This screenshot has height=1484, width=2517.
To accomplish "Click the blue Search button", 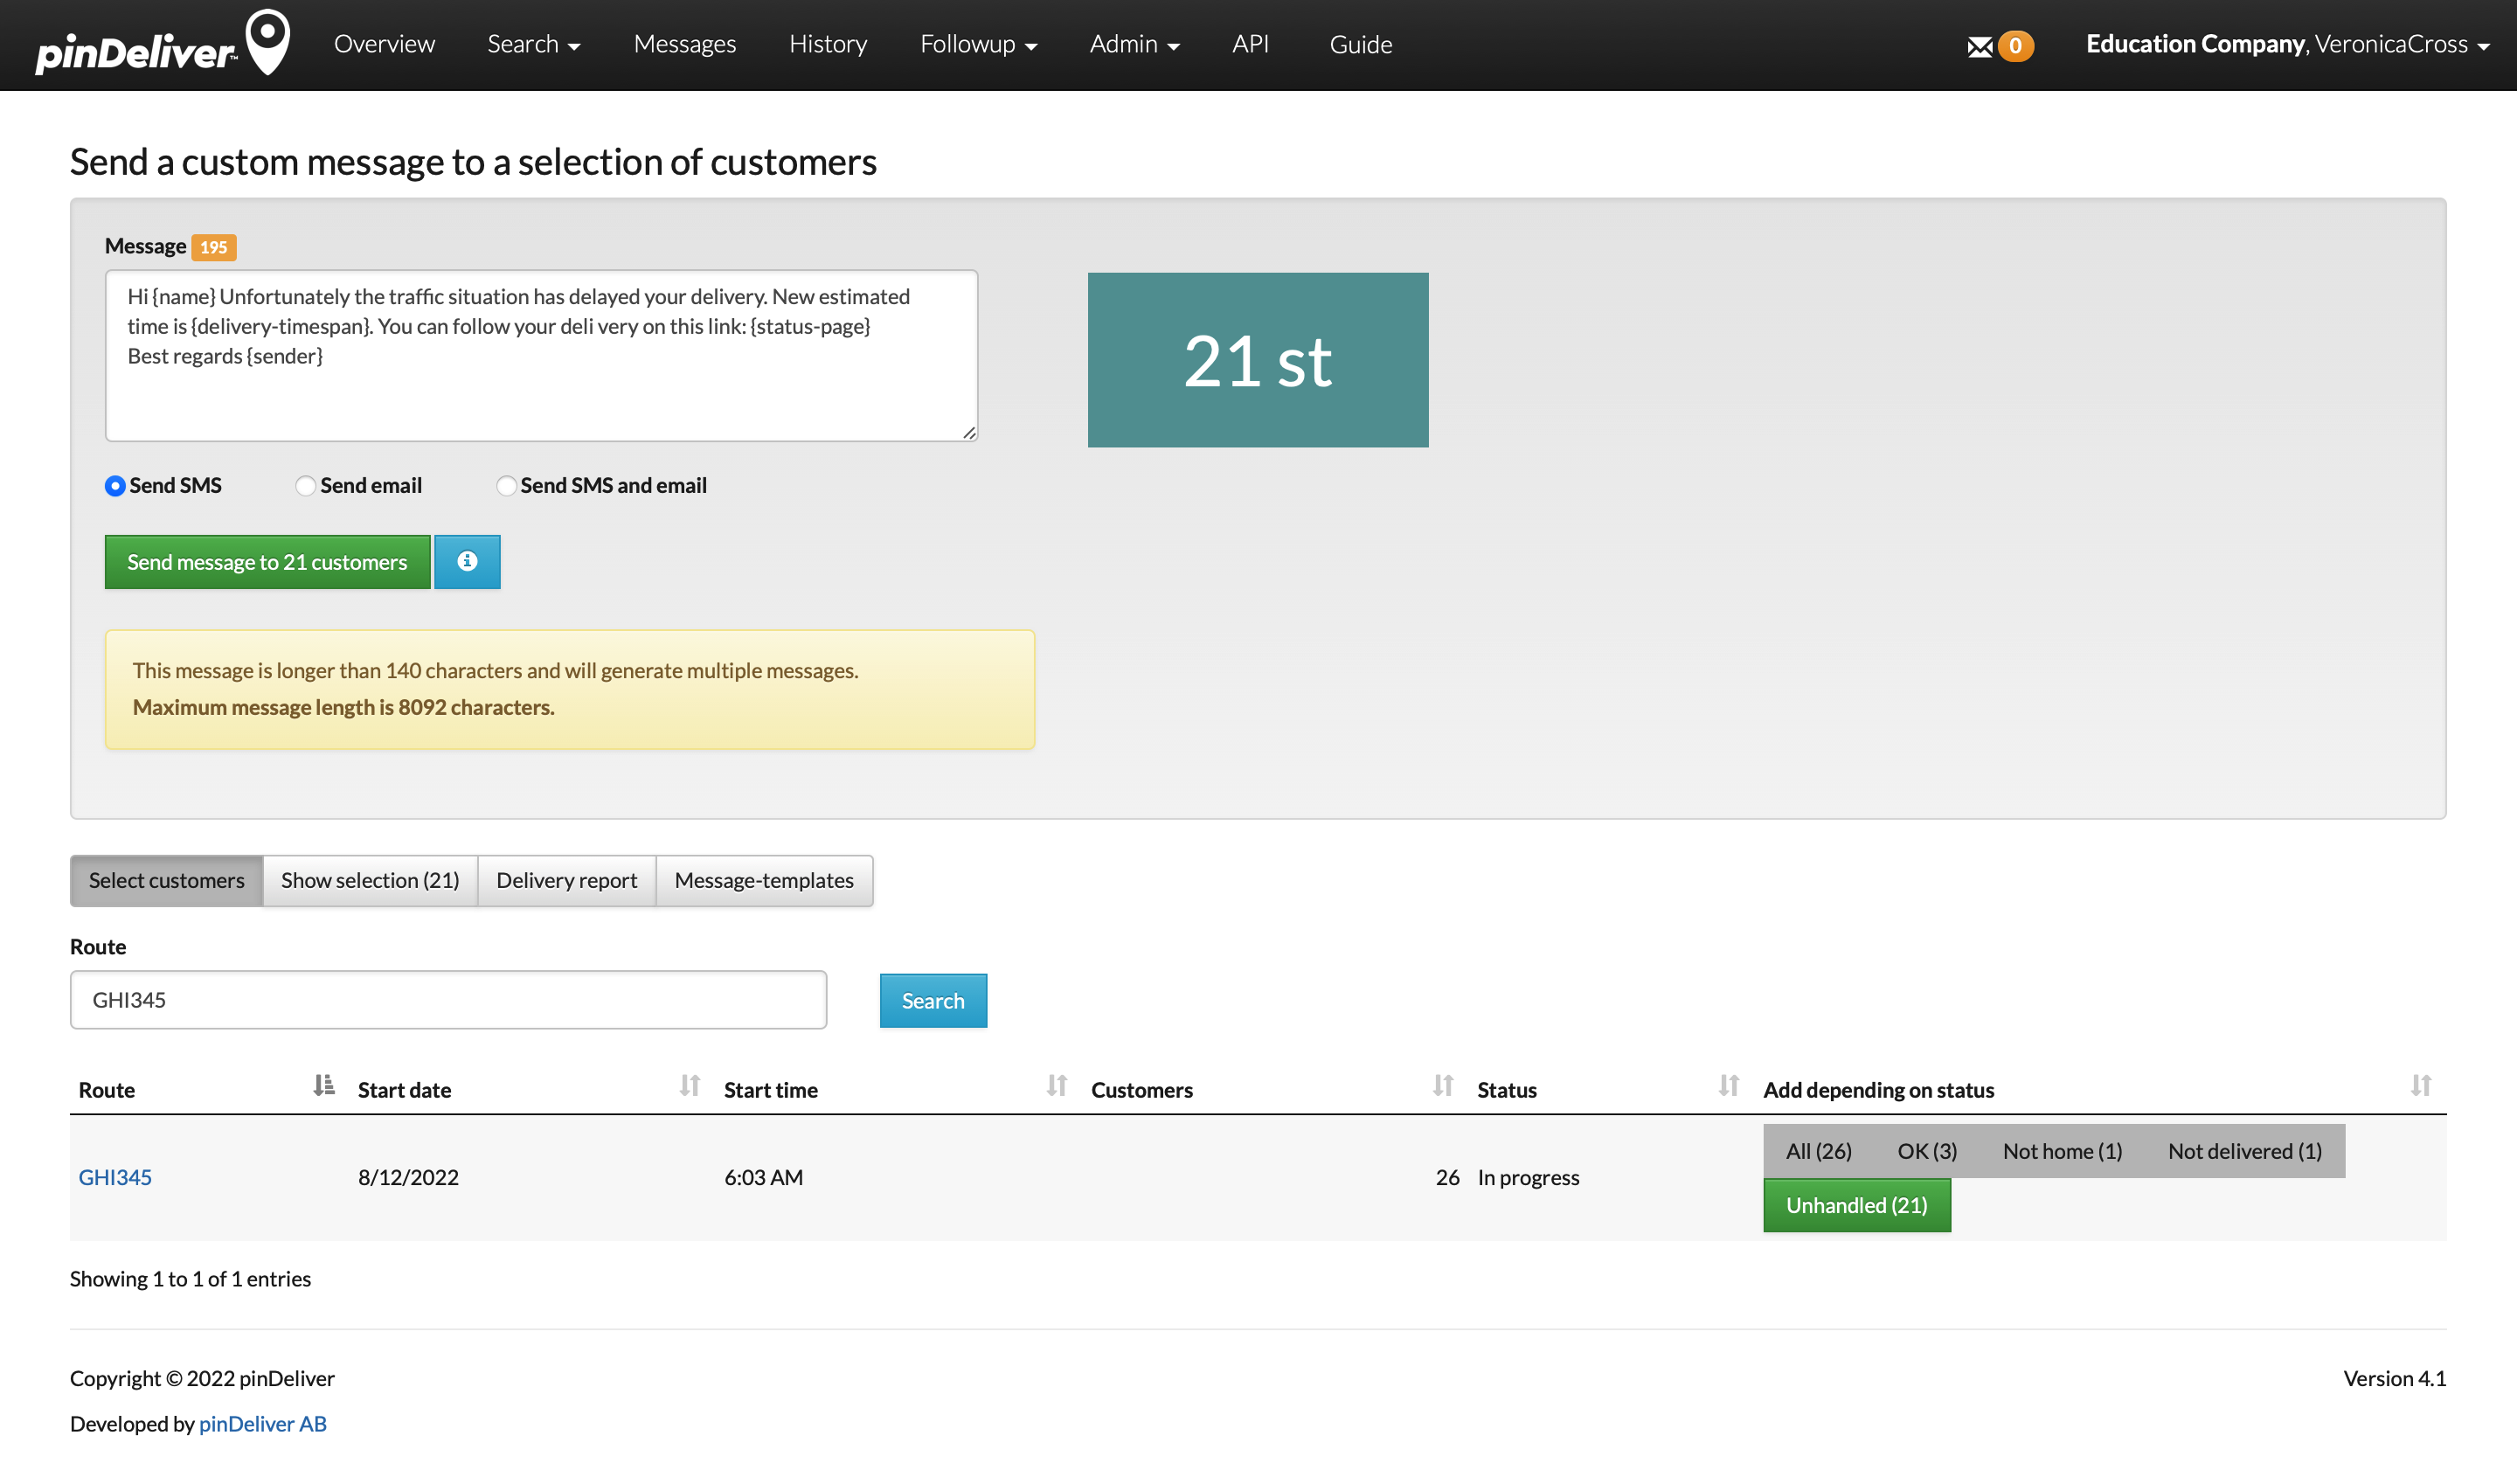I will [x=933, y=1000].
